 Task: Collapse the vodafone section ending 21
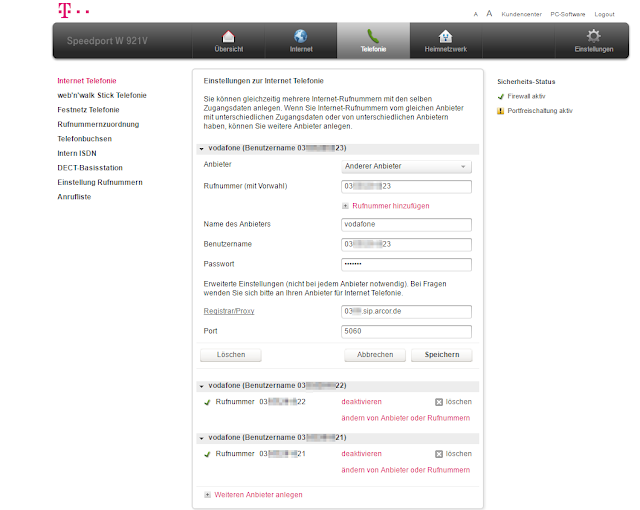tap(201, 438)
